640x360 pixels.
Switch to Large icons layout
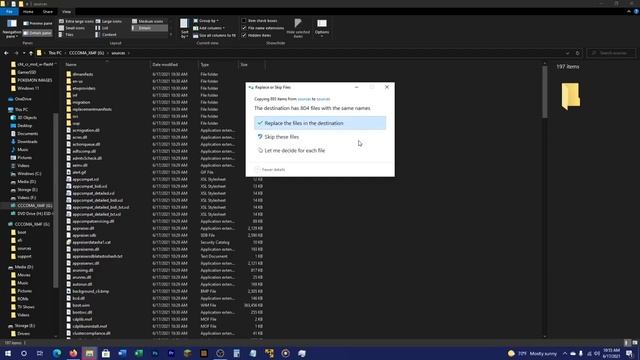(x=109, y=21)
